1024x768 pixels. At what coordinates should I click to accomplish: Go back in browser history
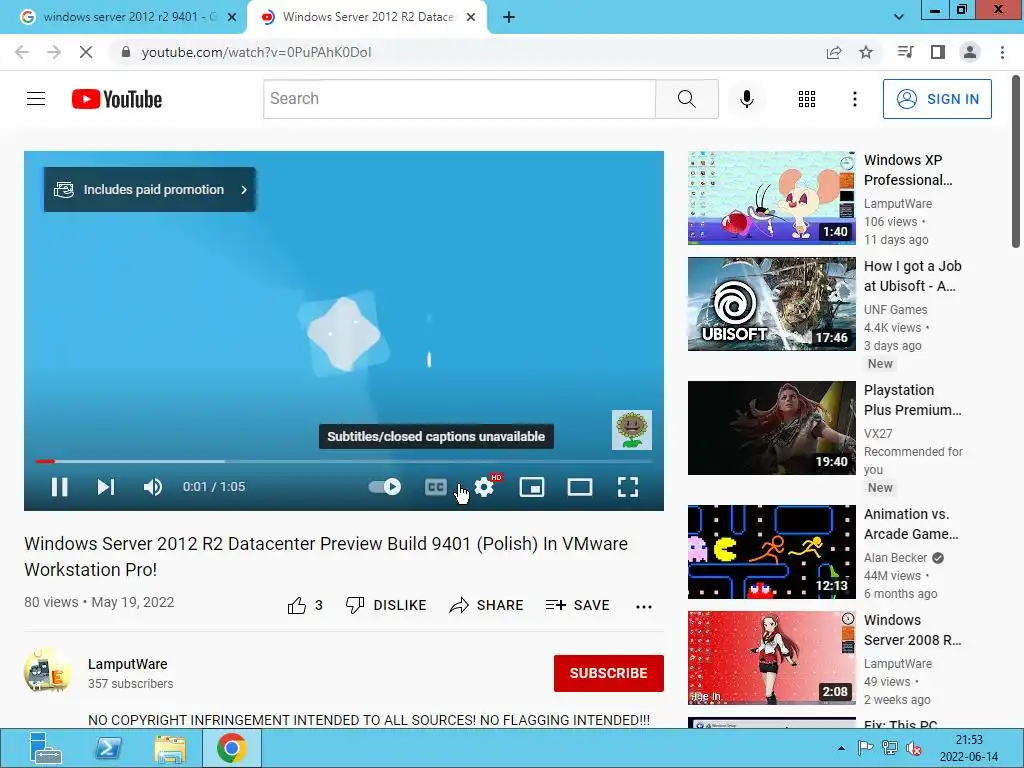(22, 52)
